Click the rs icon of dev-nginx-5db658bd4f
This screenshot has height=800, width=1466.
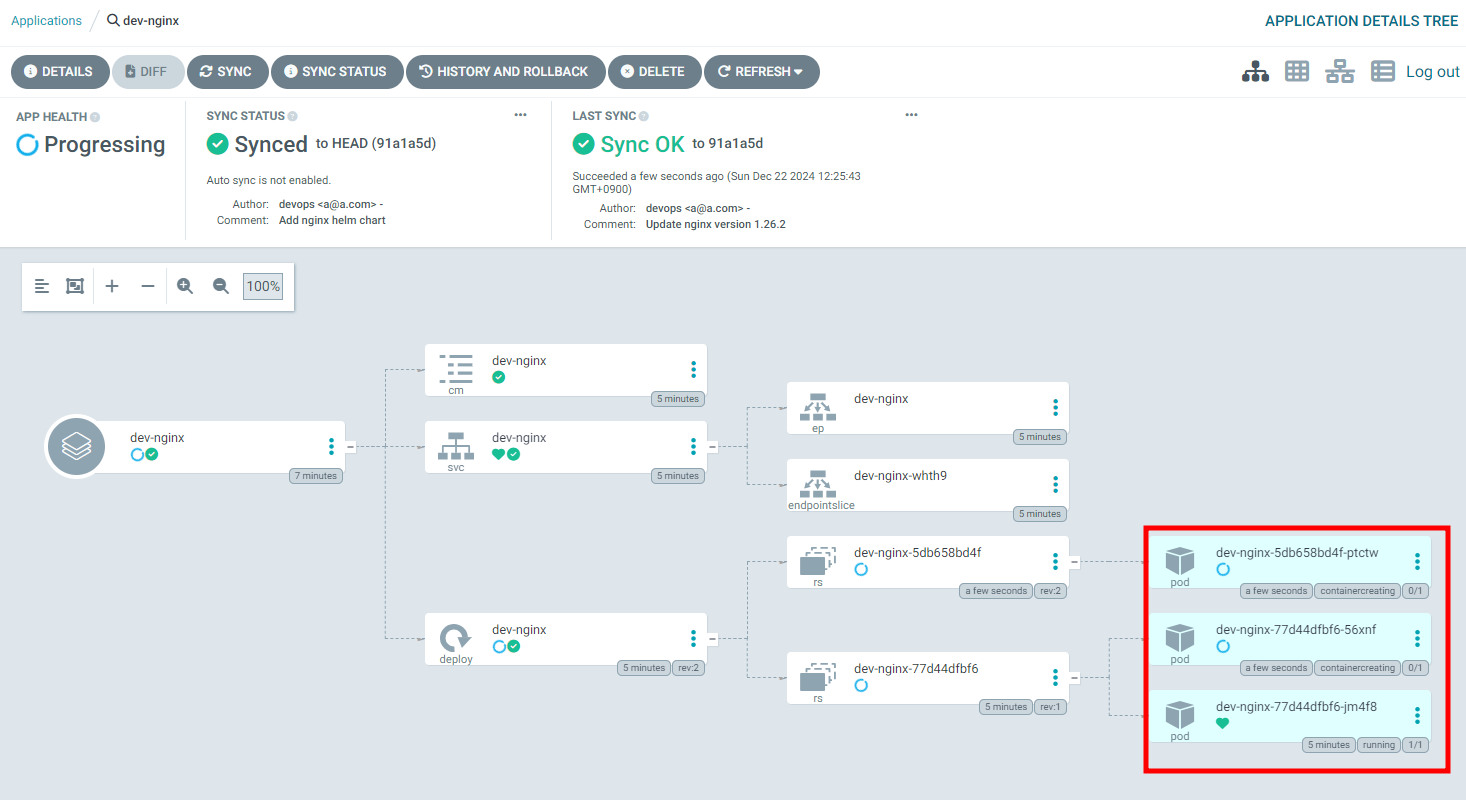pyautogui.click(x=818, y=561)
